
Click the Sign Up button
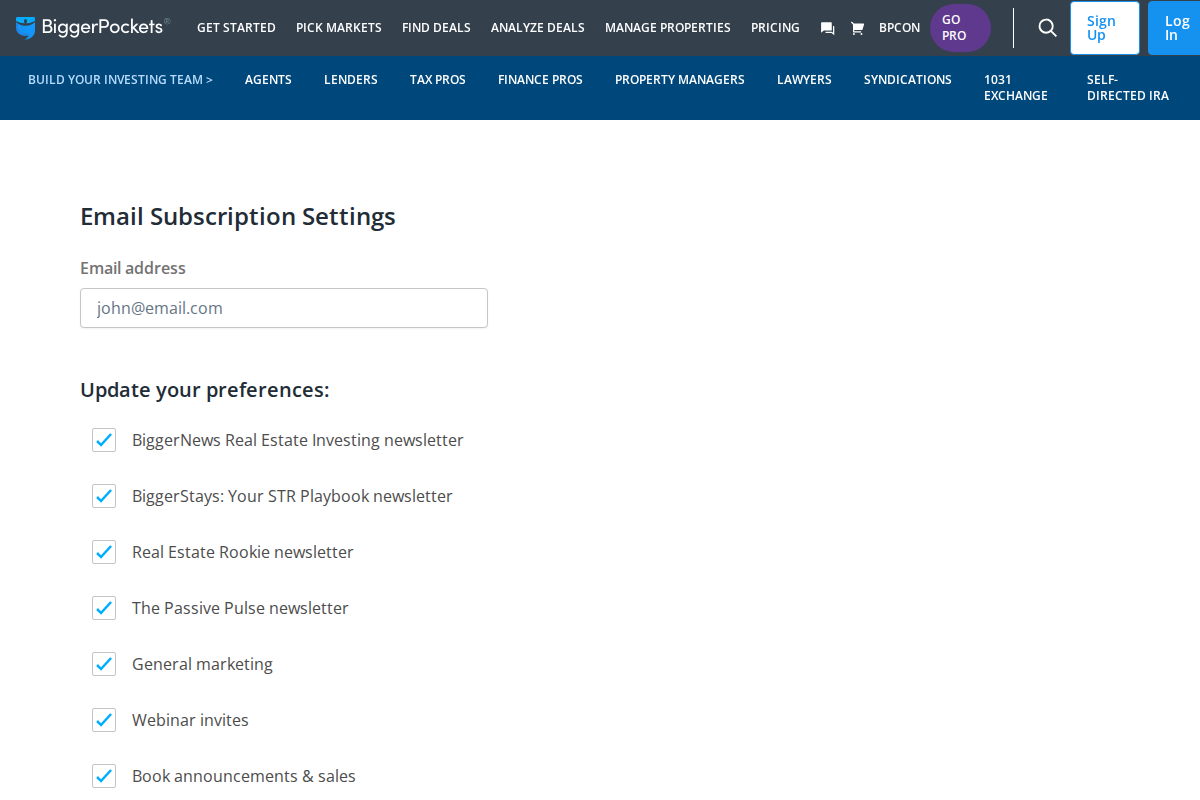coord(1103,28)
